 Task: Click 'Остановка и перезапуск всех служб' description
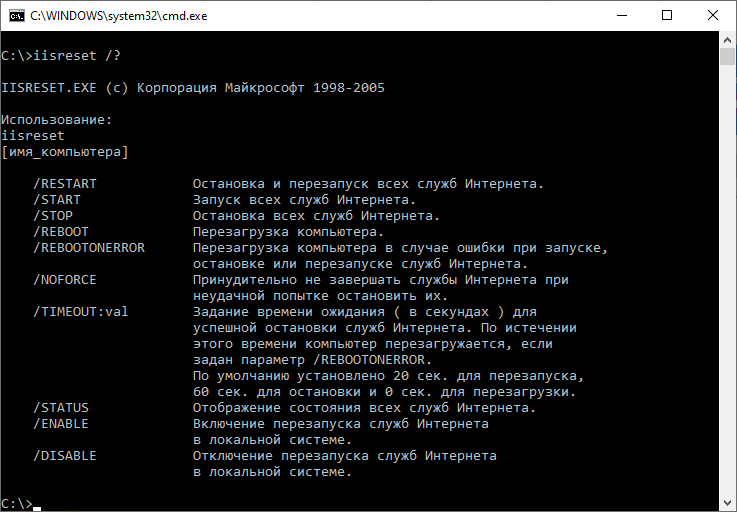tap(368, 184)
